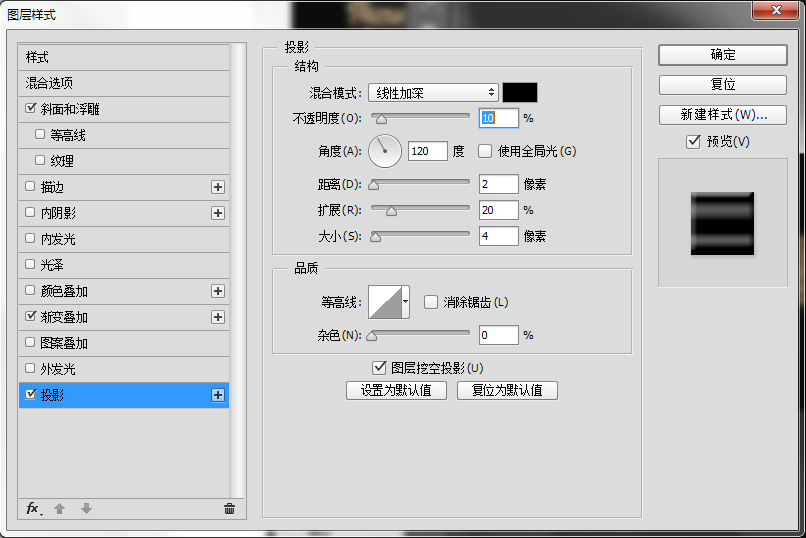This screenshot has width=806, height=538.
Task: Disable the 渐变叠加 checkbox
Action: coord(30,316)
